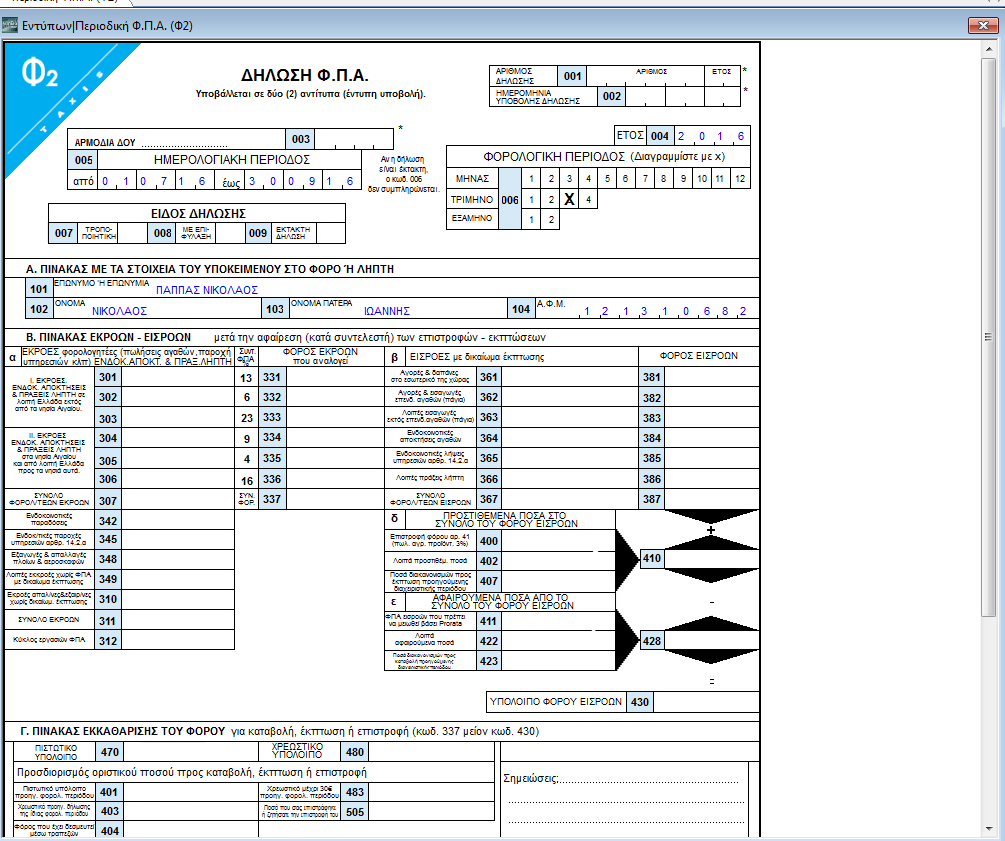Tick the 007 ΤΡΟΠΟΠΟΙΗΤΙΚΗ box
Image resolution: width=1005 pixels, height=841 pixels.
coord(133,233)
